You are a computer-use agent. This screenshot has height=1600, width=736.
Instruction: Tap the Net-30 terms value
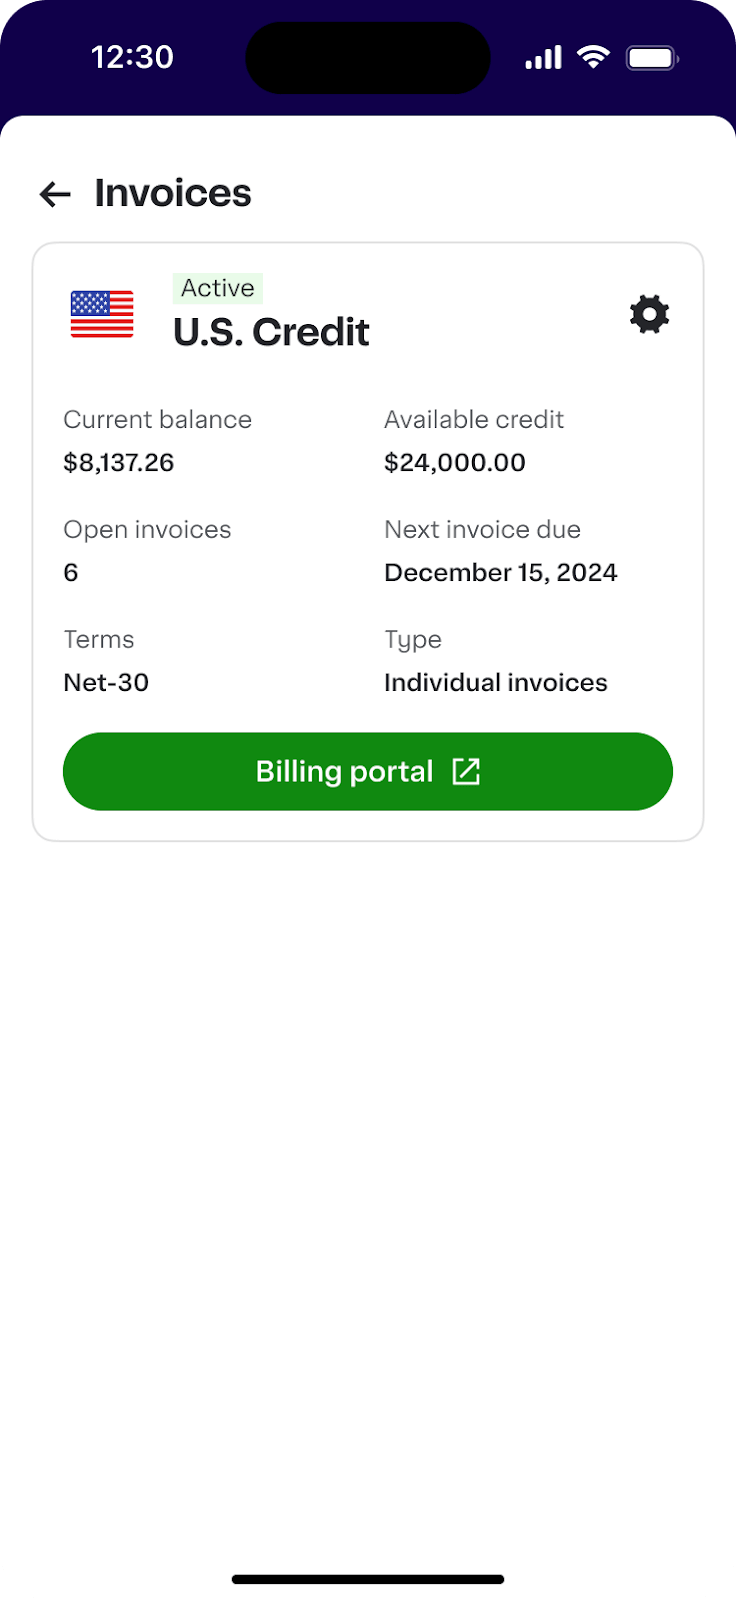pos(106,682)
